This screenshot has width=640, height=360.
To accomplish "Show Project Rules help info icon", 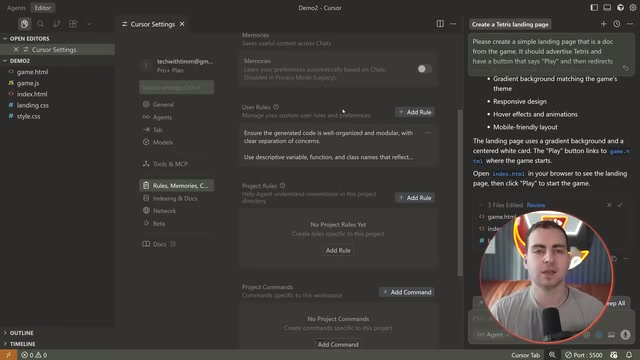I will [x=282, y=186].
